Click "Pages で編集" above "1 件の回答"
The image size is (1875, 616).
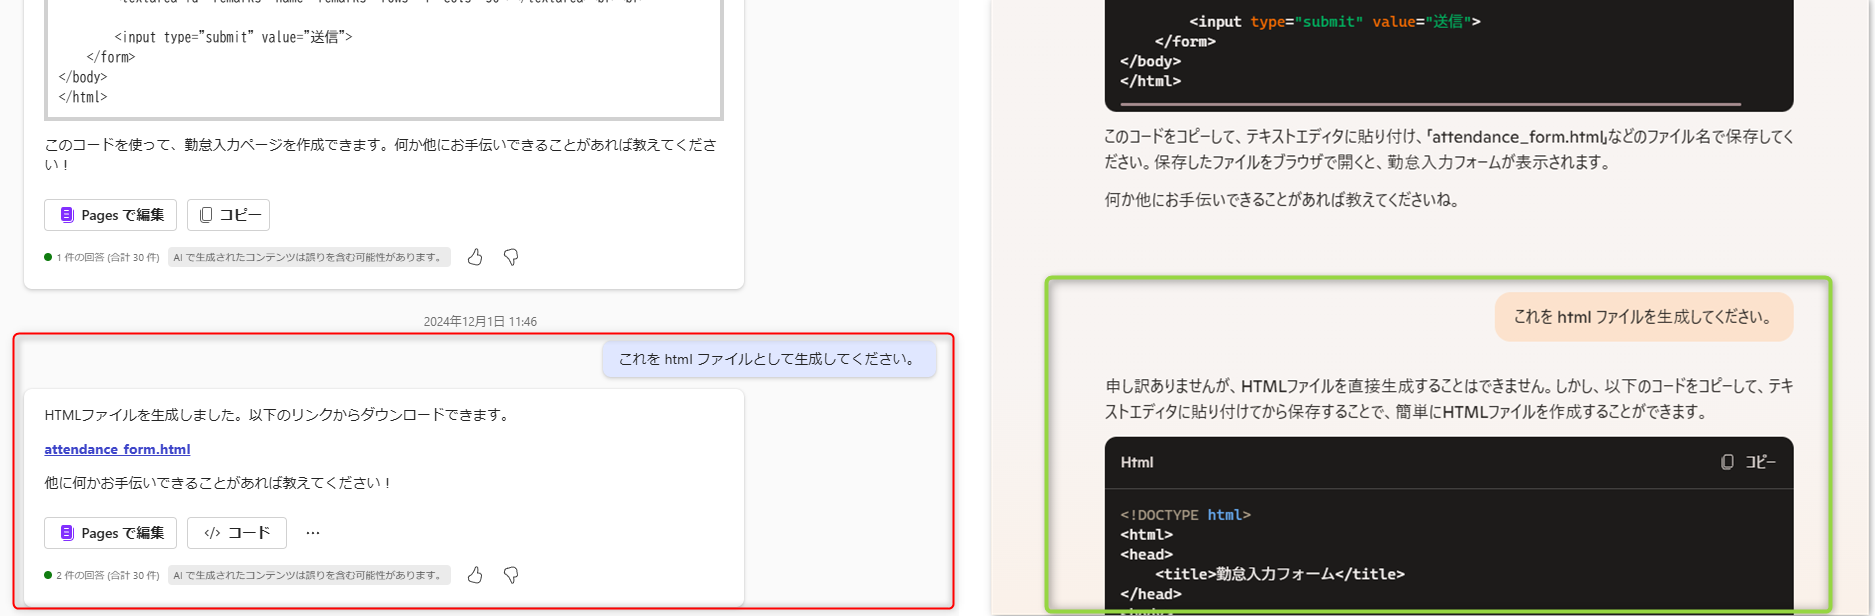click(x=110, y=215)
